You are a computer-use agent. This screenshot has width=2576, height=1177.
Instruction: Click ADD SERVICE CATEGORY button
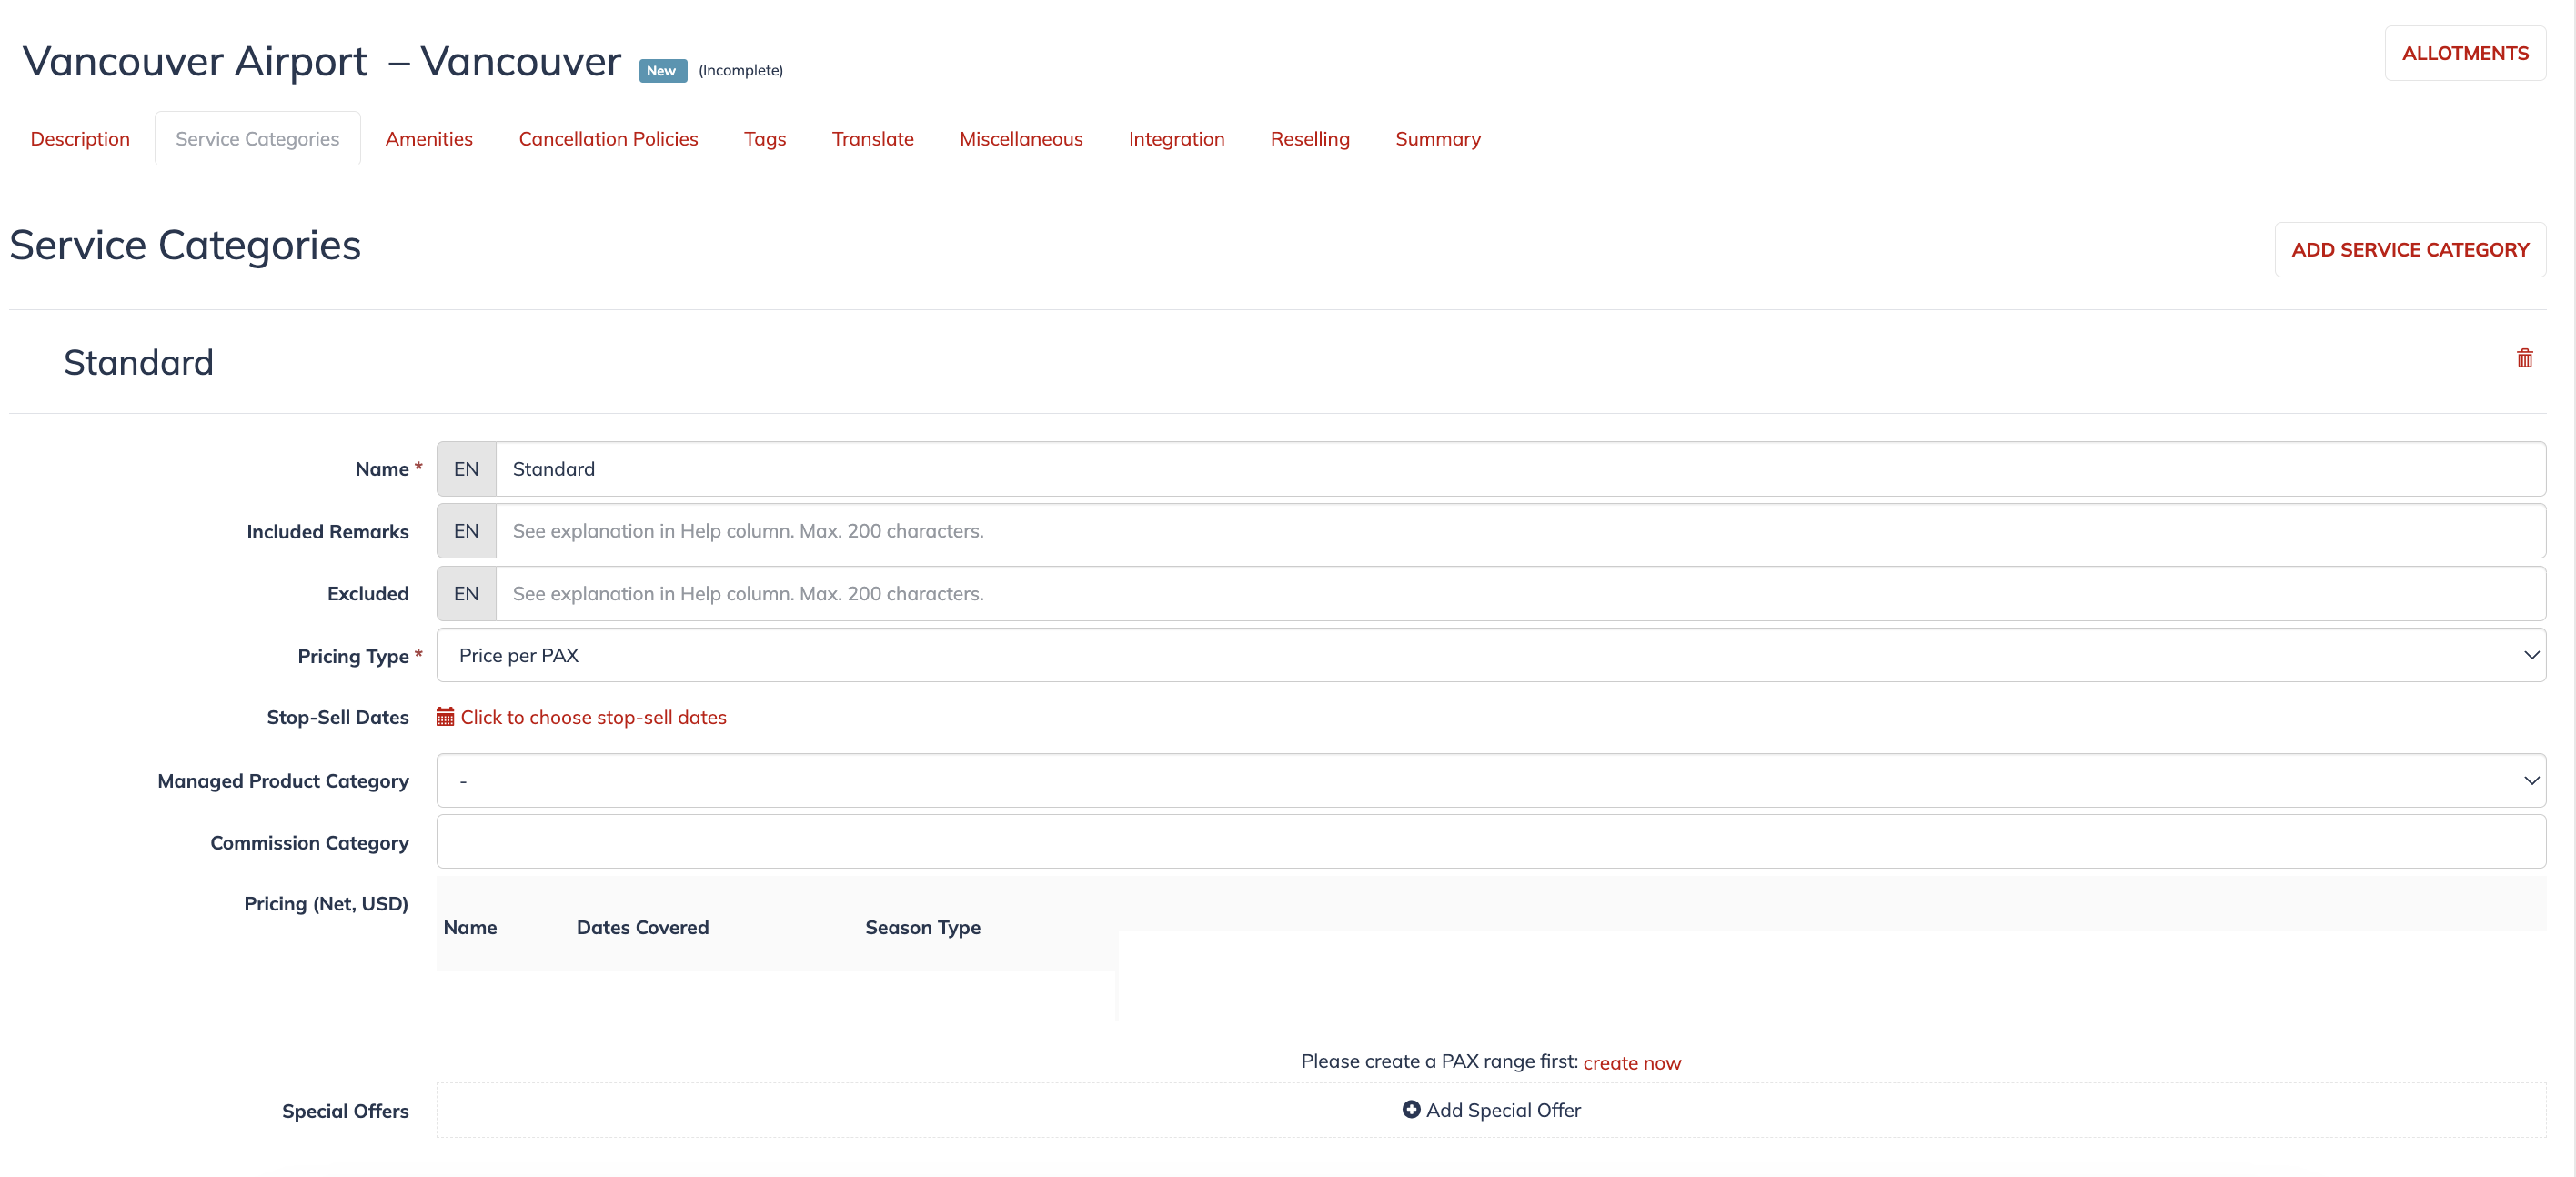2410,249
